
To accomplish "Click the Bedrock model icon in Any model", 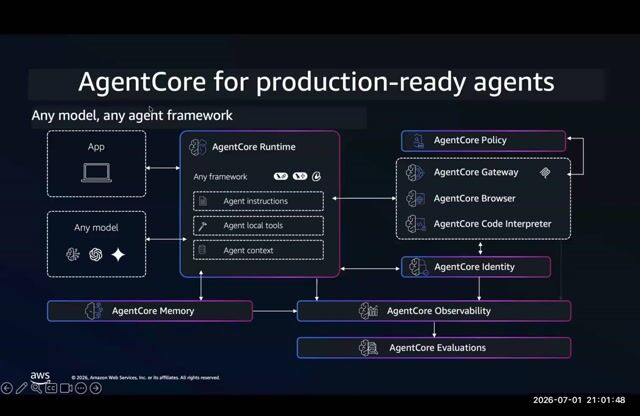I will tap(73, 254).
